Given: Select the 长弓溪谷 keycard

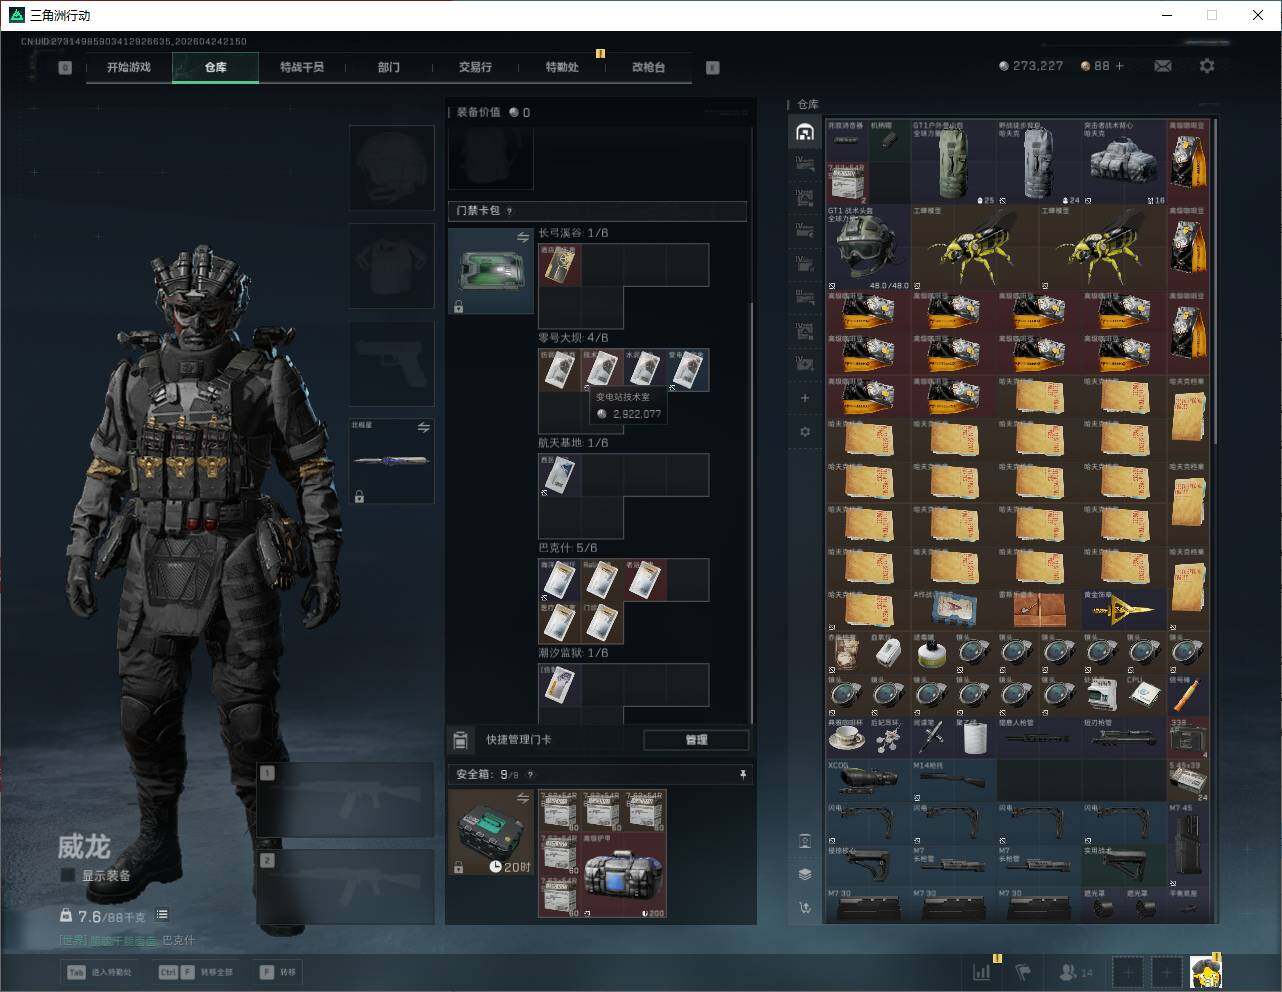Looking at the screenshot, I should point(560,265).
